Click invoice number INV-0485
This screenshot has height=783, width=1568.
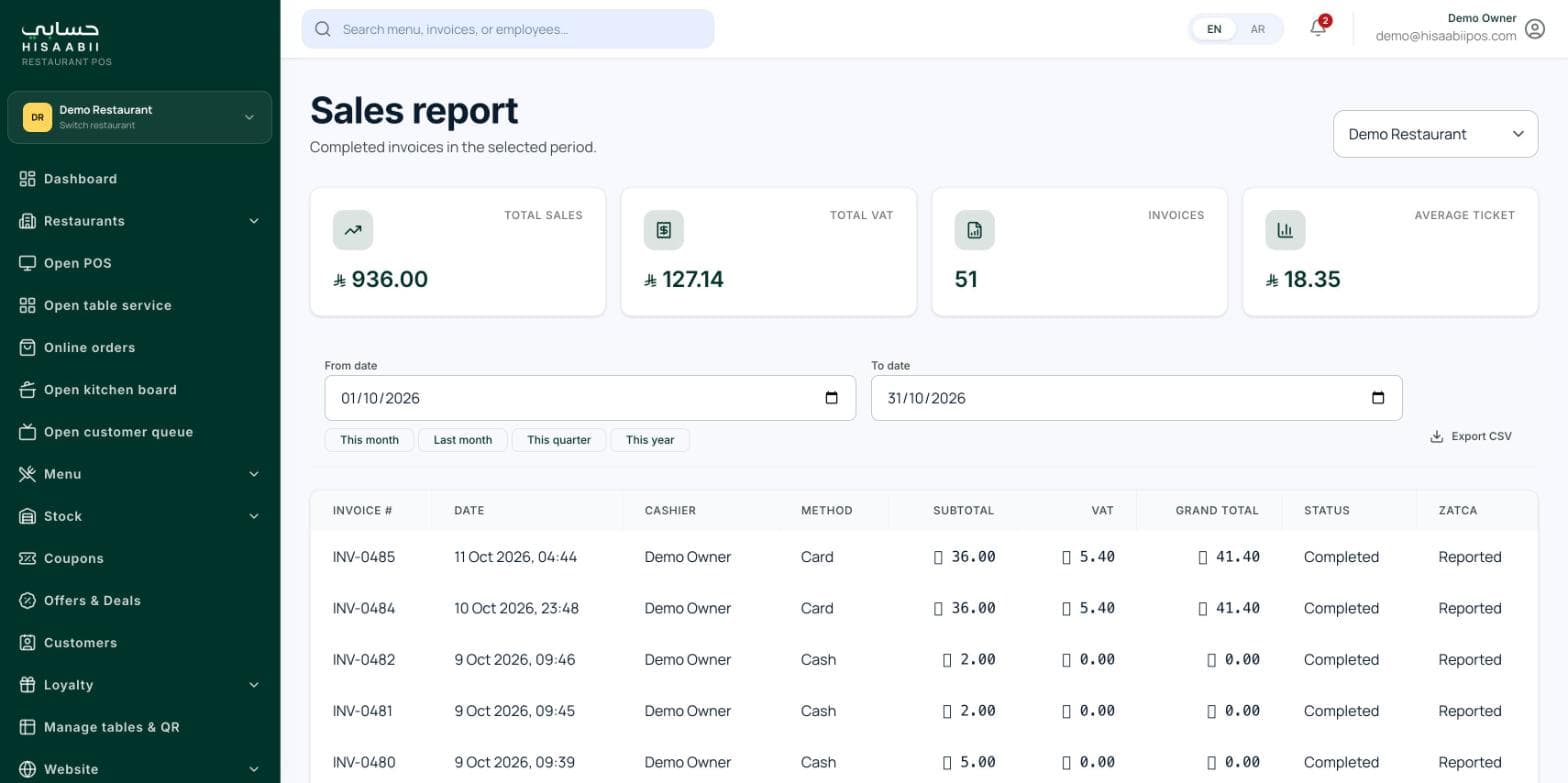(x=364, y=557)
